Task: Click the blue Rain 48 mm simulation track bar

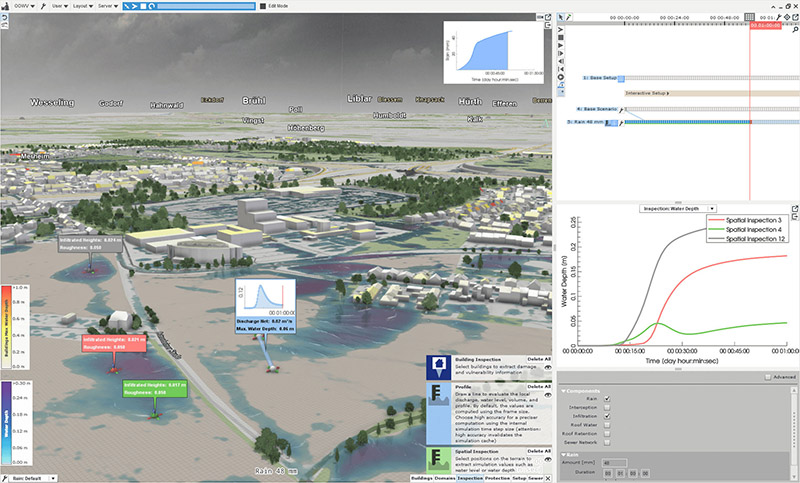Action: (687, 122)
